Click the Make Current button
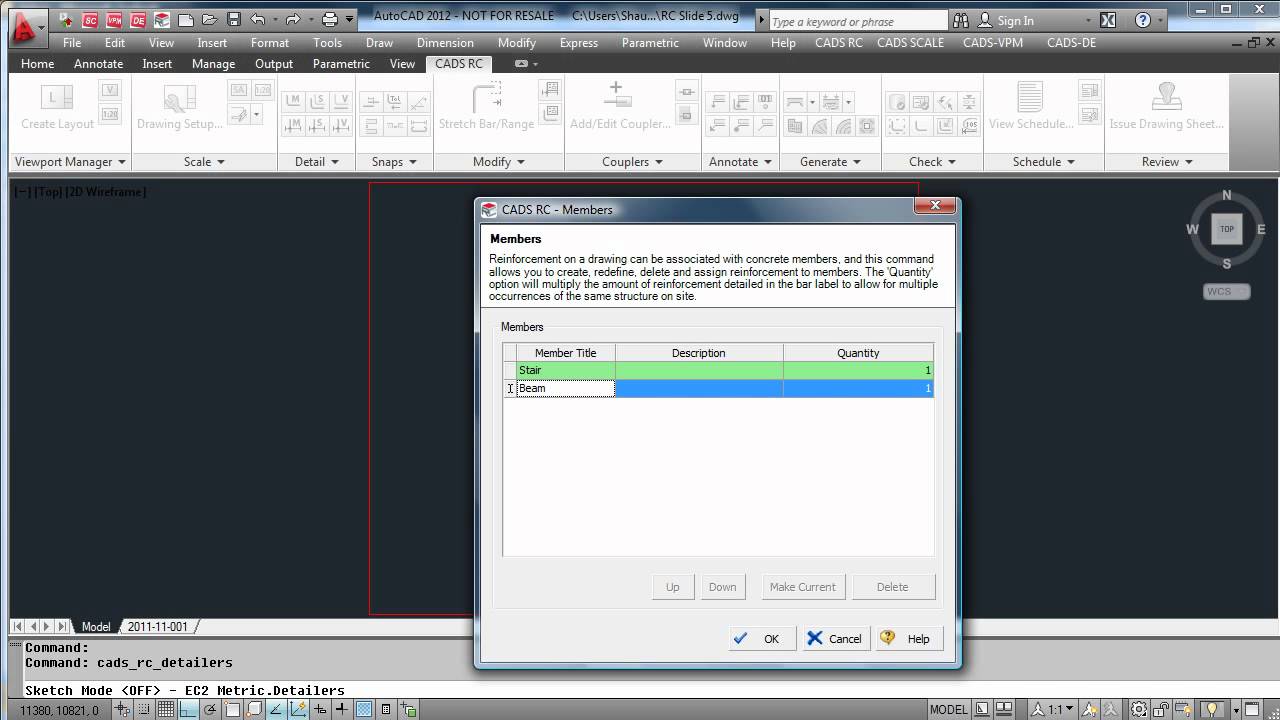 coord(803,587)
